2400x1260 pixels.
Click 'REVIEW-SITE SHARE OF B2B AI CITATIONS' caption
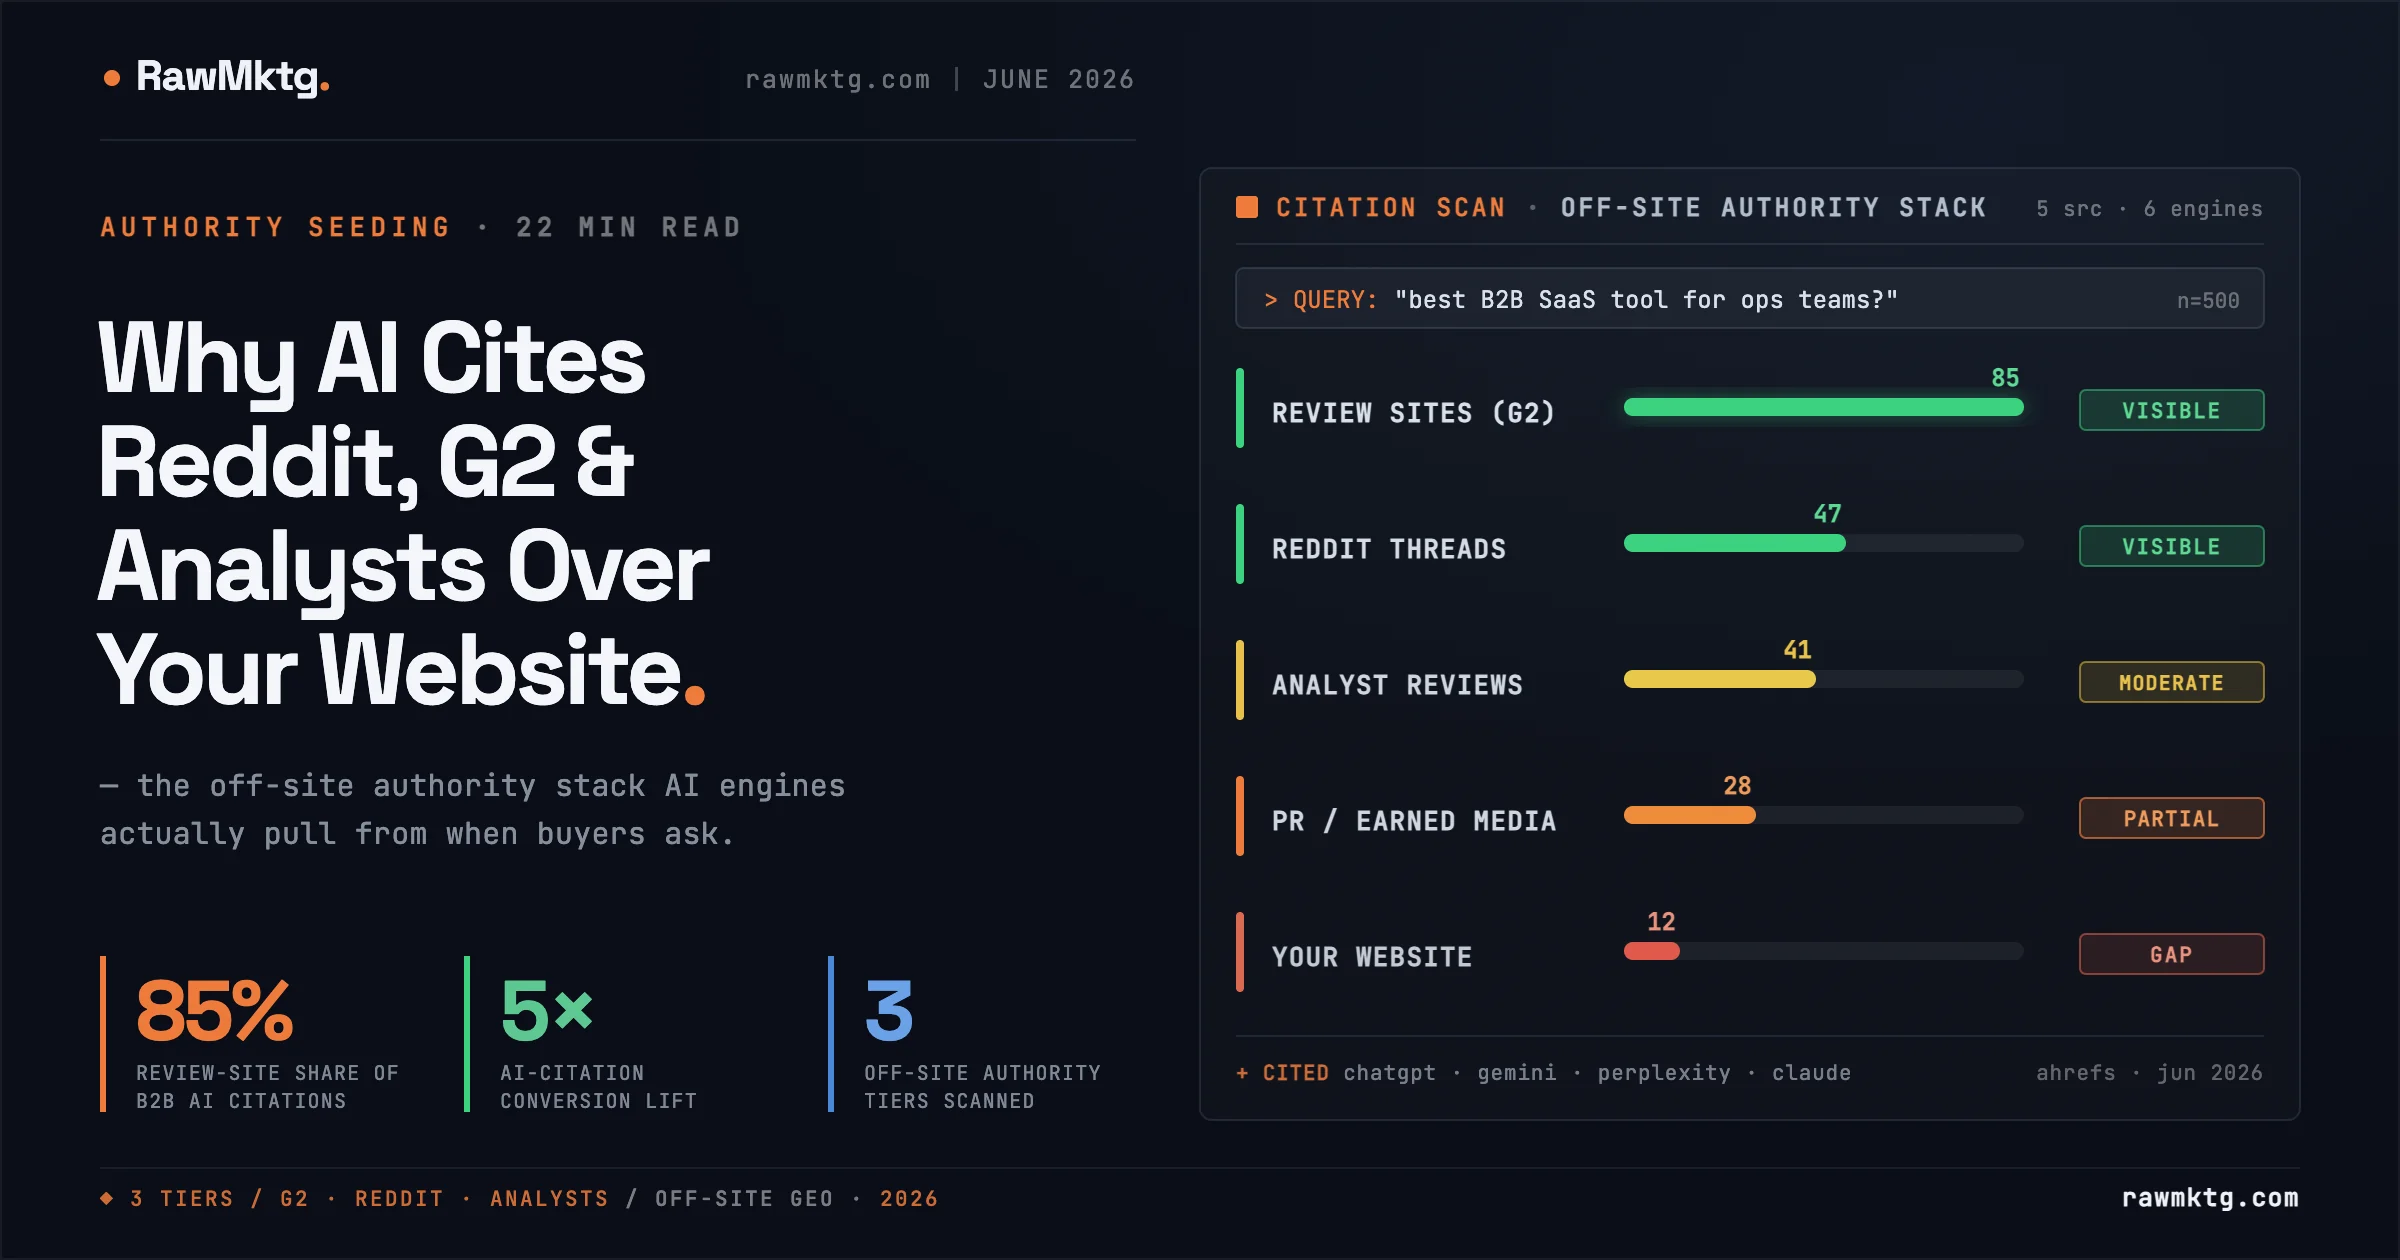click(267, 1086)
